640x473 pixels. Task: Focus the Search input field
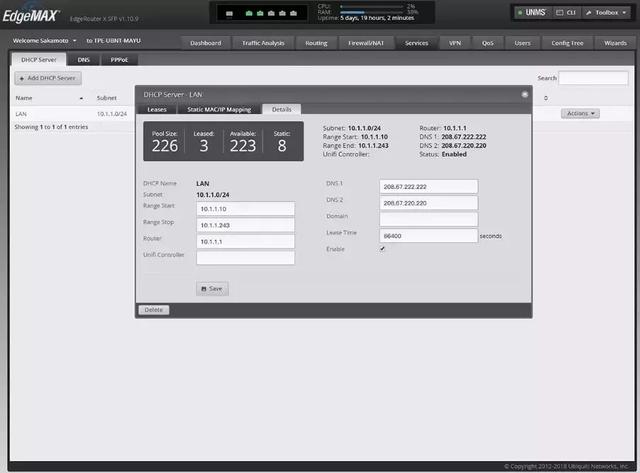point(593,78)
